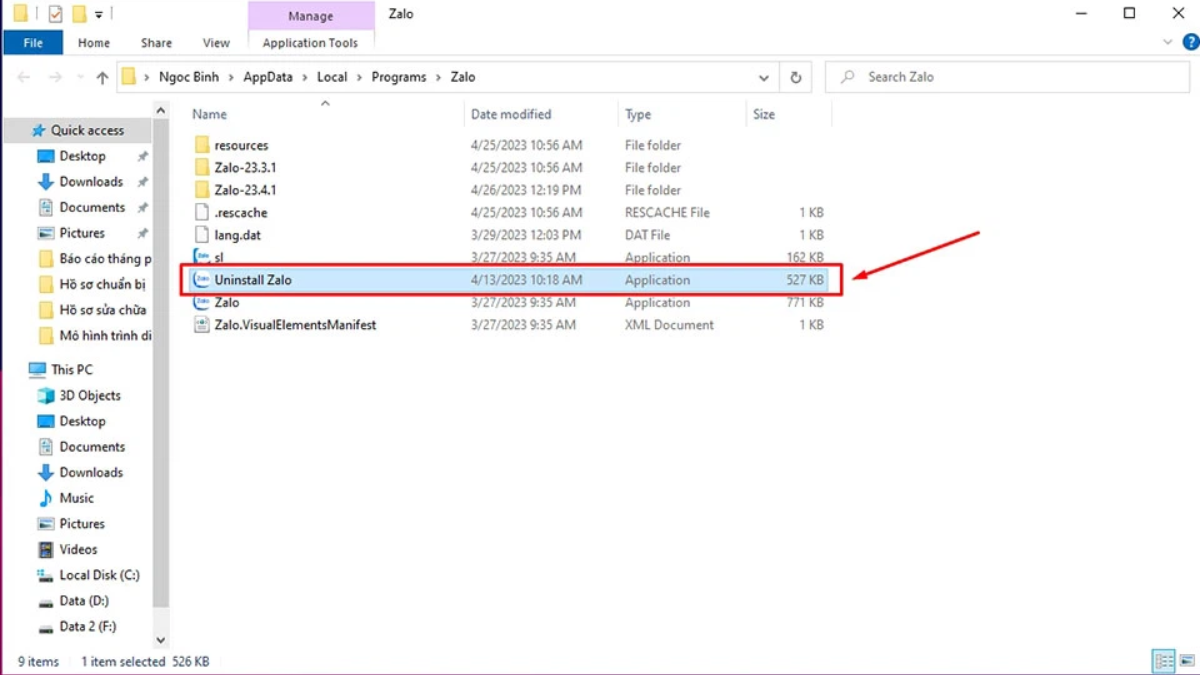Open pinned Documents under Quick access
1200x675 pixels.
coord(92,207)
